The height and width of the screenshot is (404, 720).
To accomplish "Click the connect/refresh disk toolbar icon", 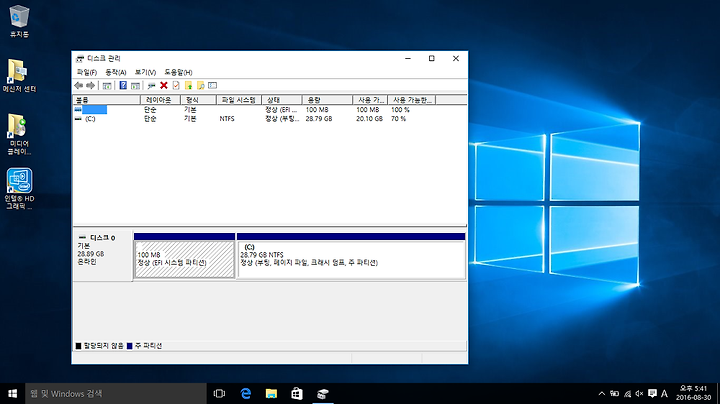I will pyautogui.click(x=151, y=85).
